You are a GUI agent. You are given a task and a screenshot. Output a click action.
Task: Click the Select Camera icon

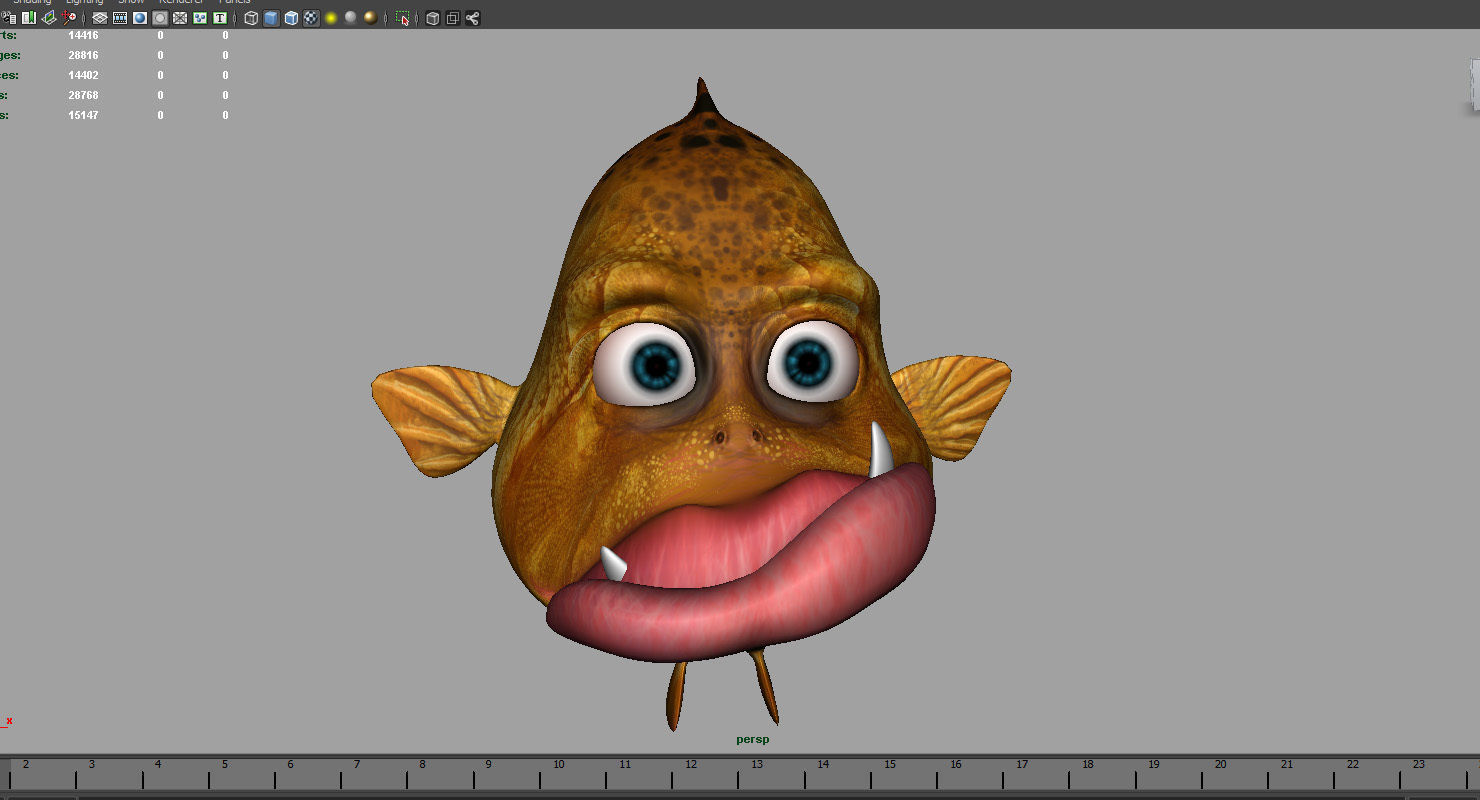9,18
